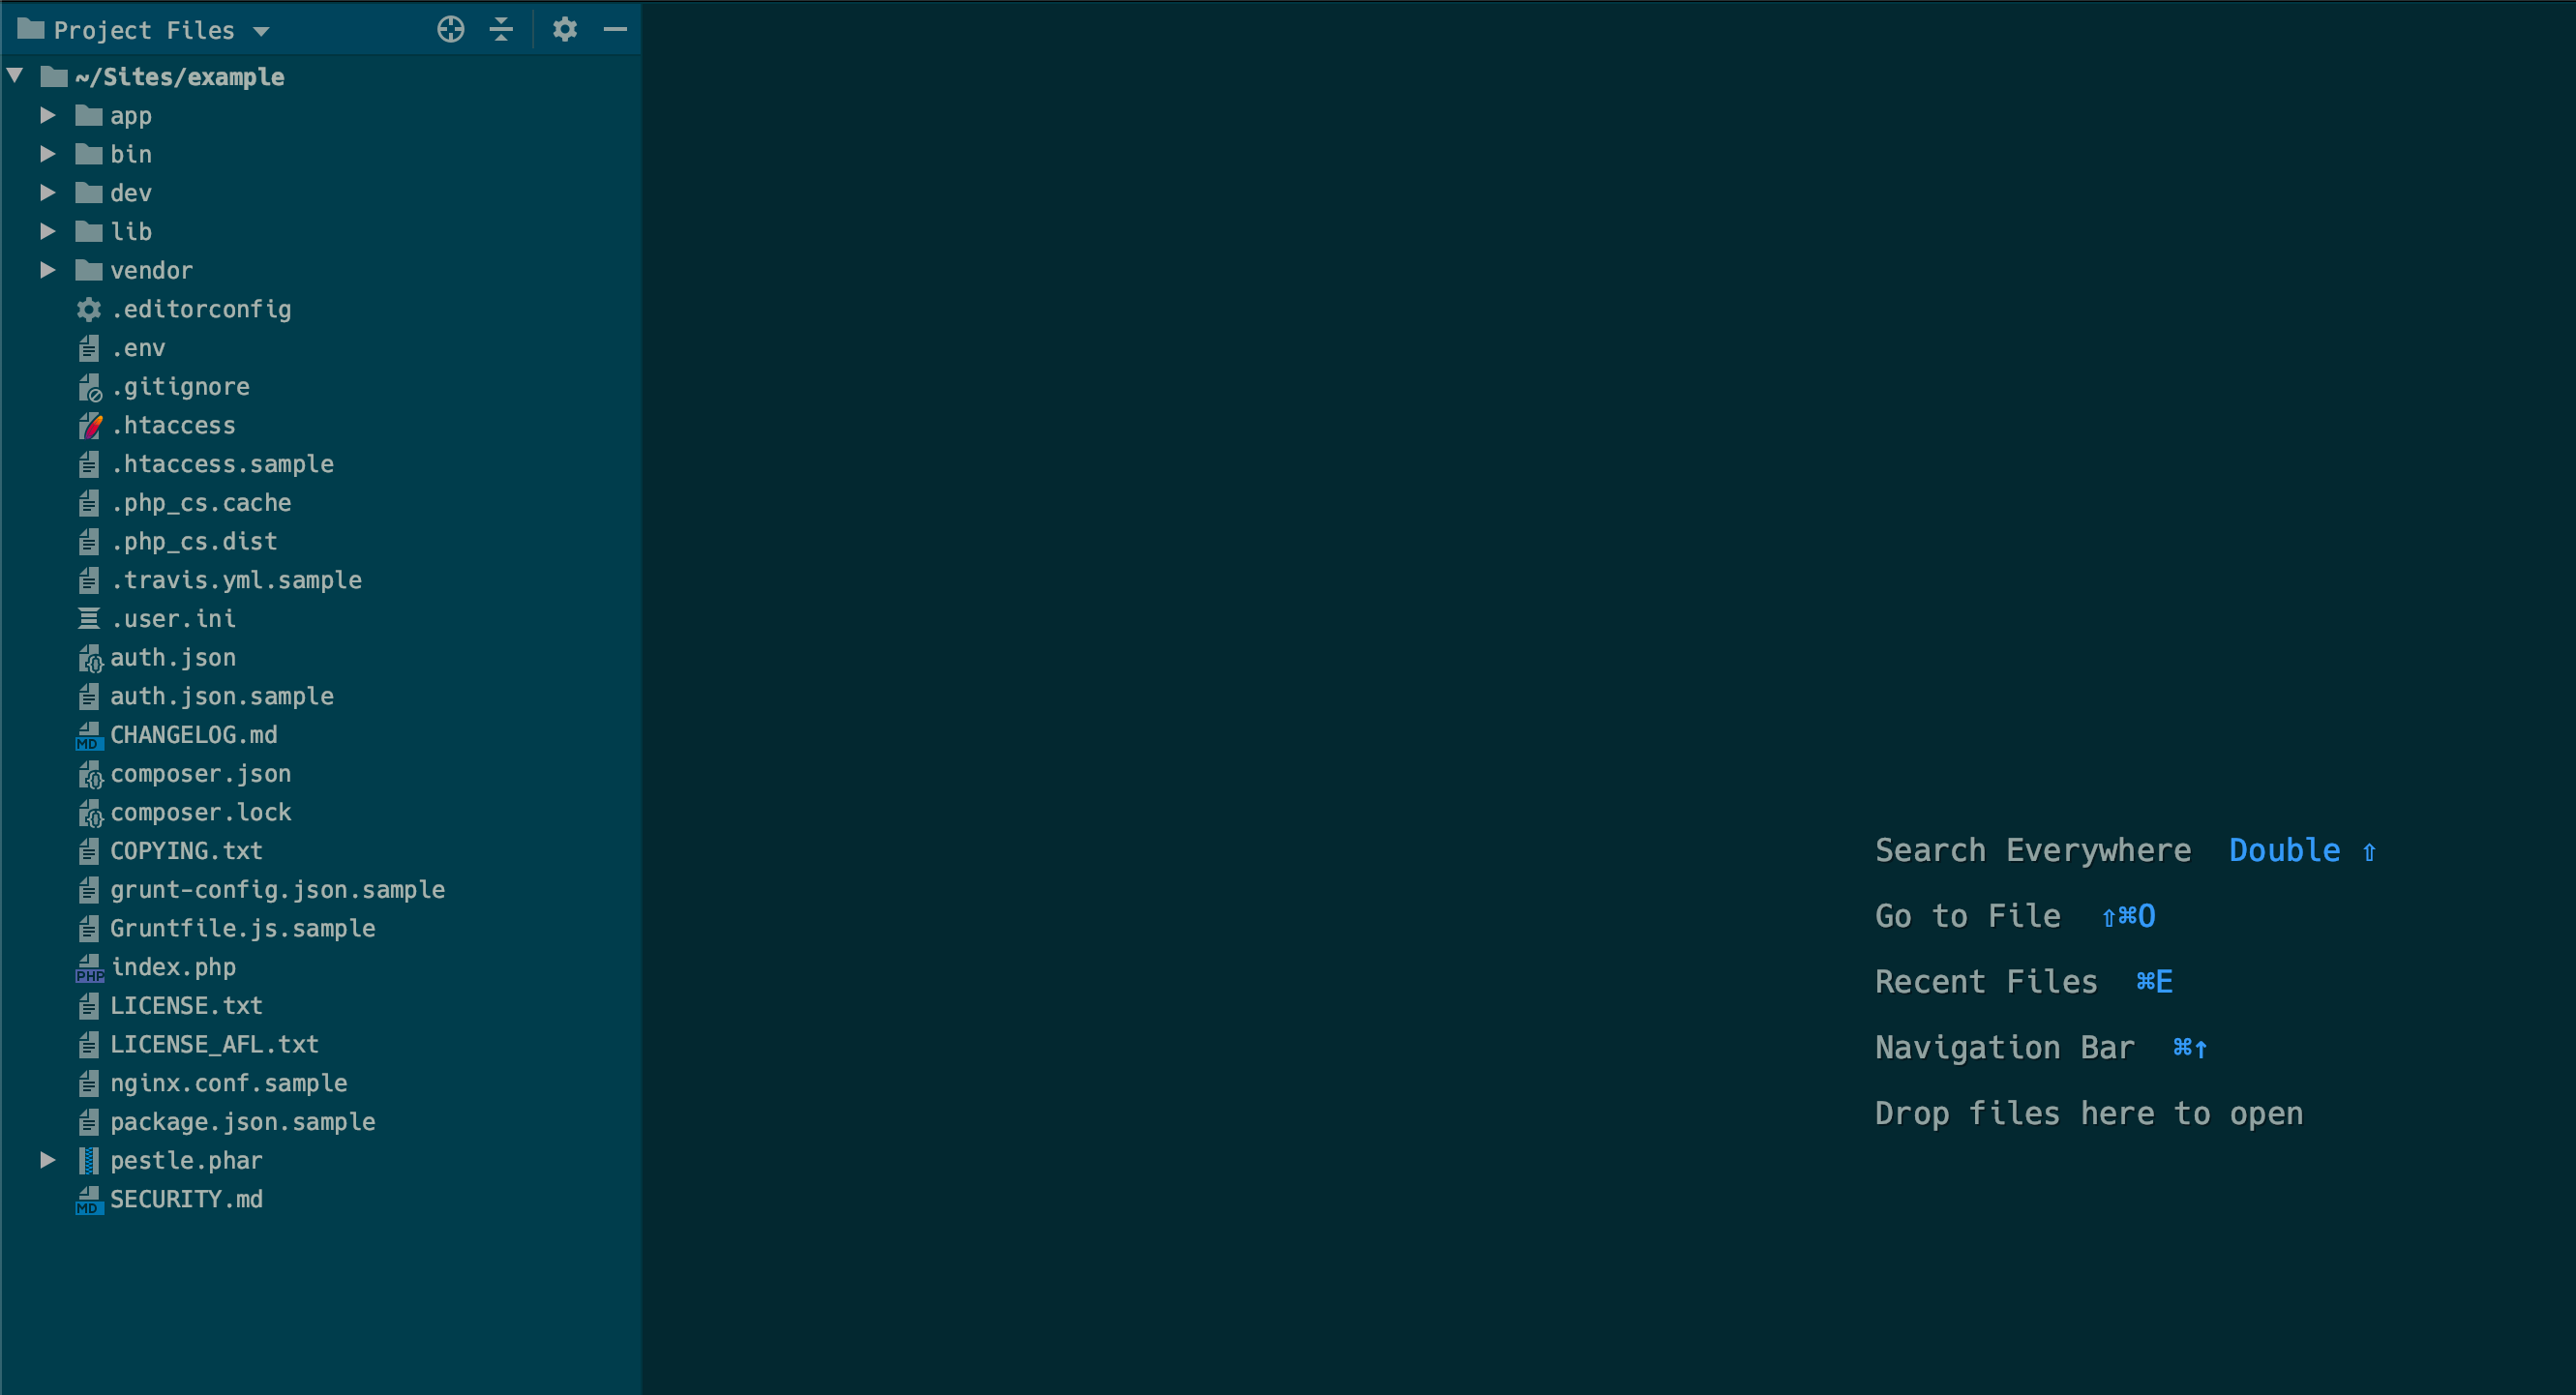Select nginx.conf.sample in the tree
The width and height of the screenshot is (2576, 1395).
[228, 1083]
